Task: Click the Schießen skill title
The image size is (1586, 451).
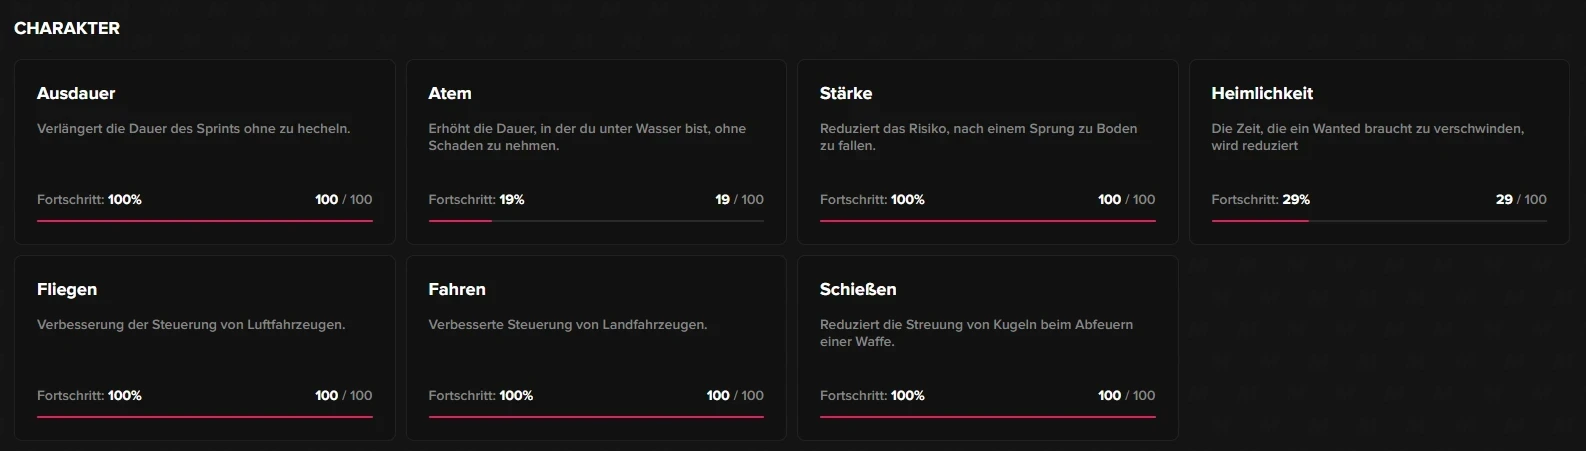Action: pyautogui.click(x=858, y=289)
